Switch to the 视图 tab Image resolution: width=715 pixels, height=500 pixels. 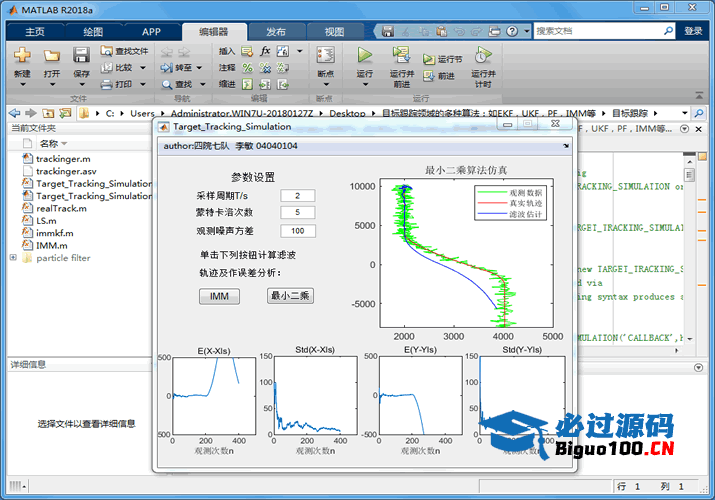[334, 31]
